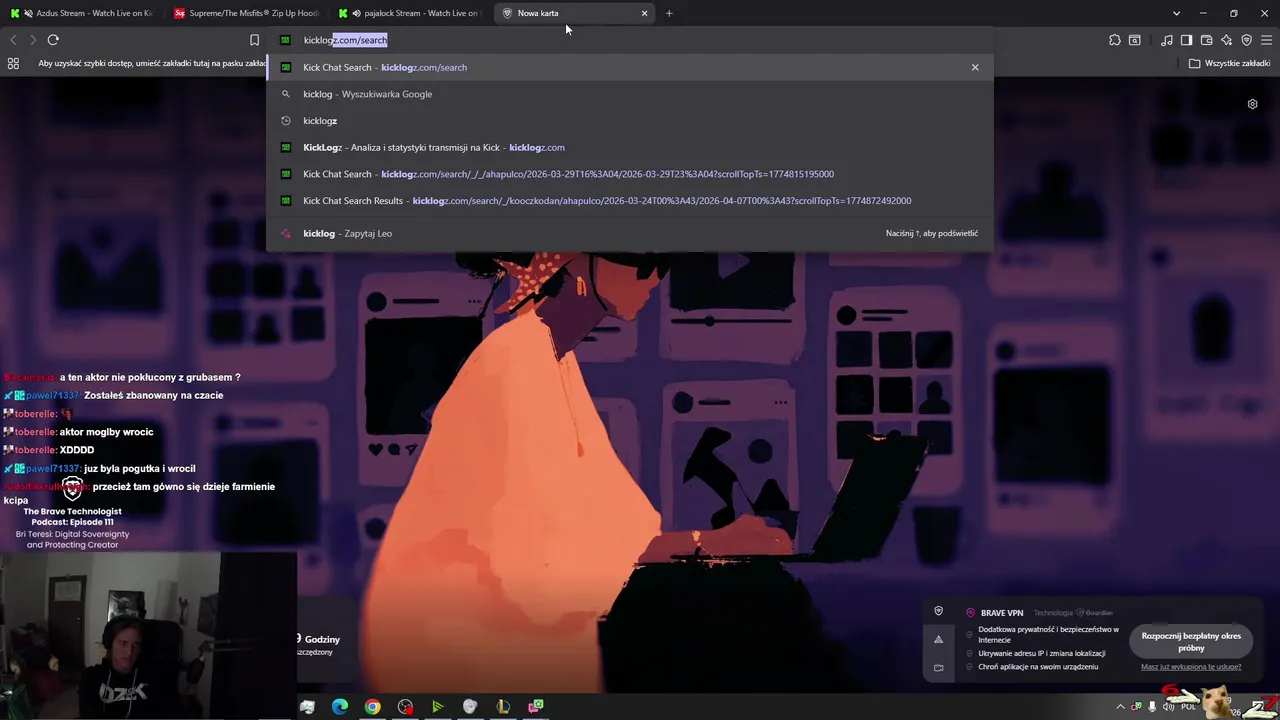
Task: Open The Brave Technologist Podcast Episode 111
Action: pos(72,516)
